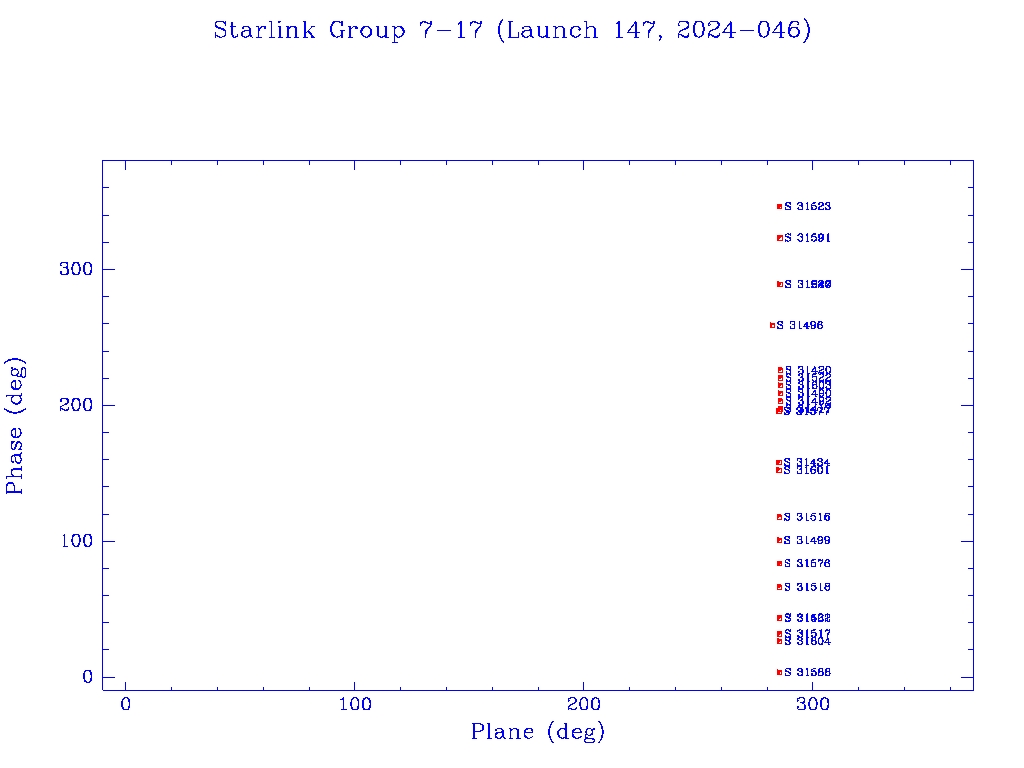Click the chart title 'Starlink Group 7-17'
Screen dimensions: 1024x768
click(x=349, y=31)
